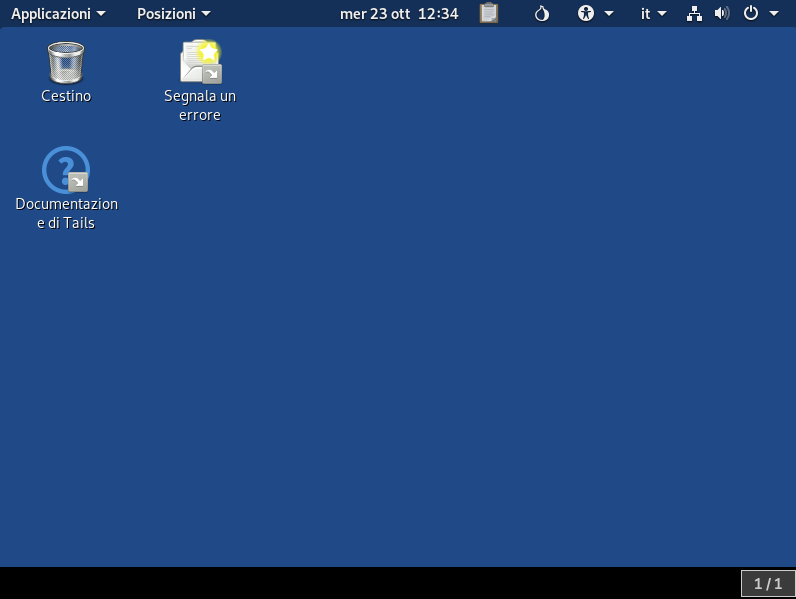Open the Cestino trash icon

pos(66,62)
